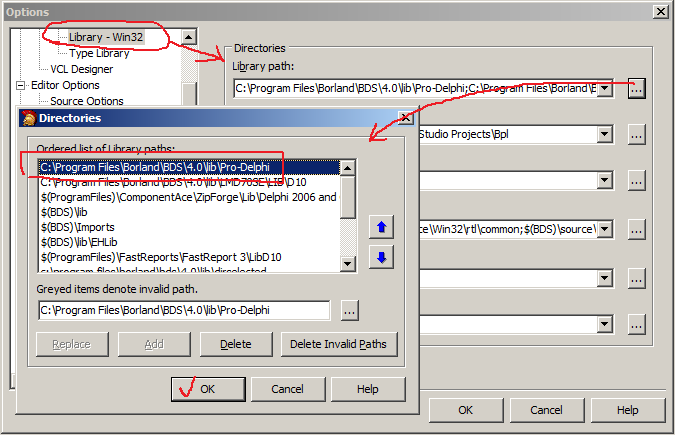Open browse button next to Studio Projects\Bpl field
Viewport: 675px width, 435px height.
tap(636, 135)
